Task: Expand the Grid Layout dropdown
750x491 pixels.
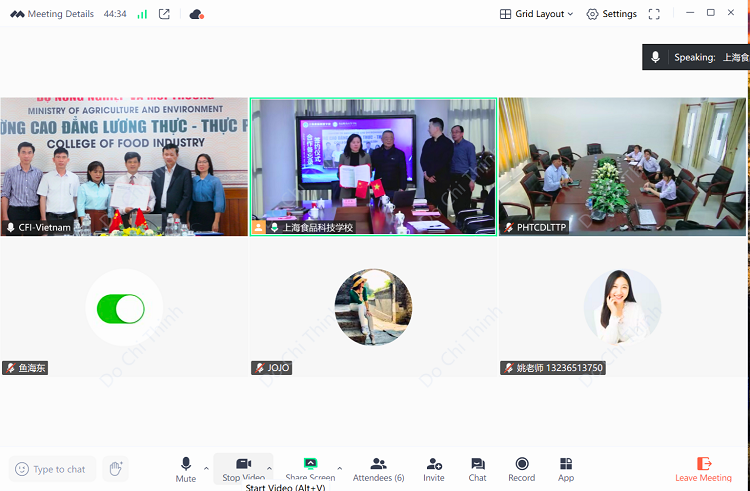Action: (x=537, y=14)
